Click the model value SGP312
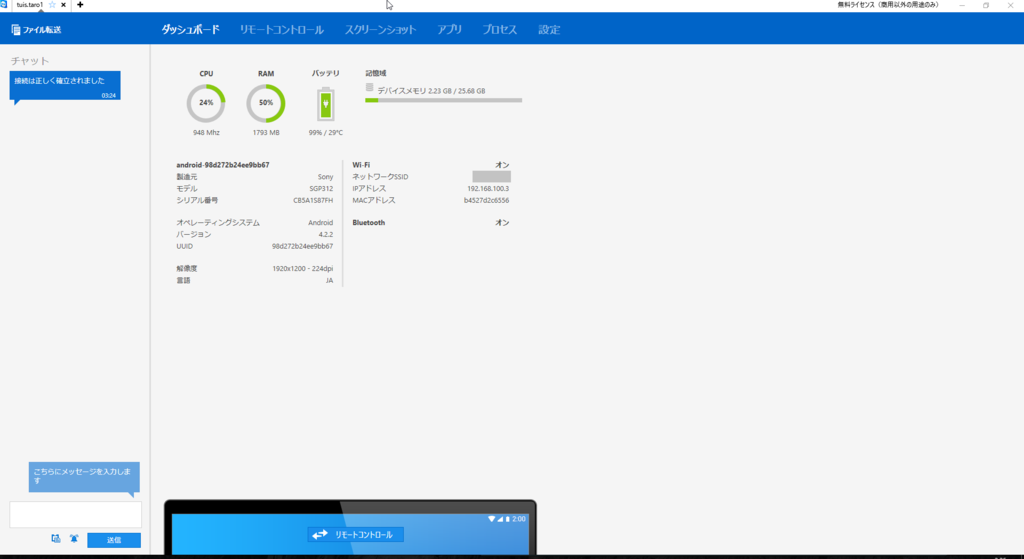 click(321, 189)
